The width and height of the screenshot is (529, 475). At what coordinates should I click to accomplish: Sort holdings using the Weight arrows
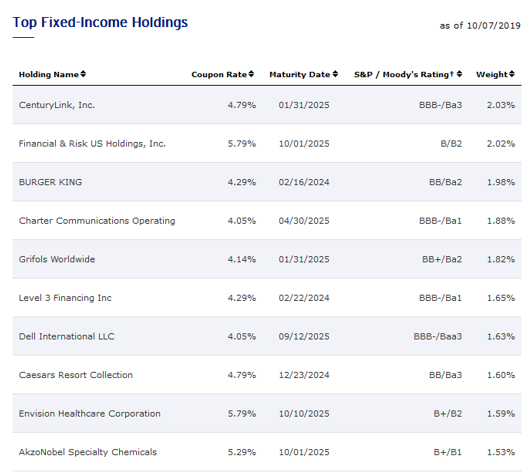click(512, 74)
